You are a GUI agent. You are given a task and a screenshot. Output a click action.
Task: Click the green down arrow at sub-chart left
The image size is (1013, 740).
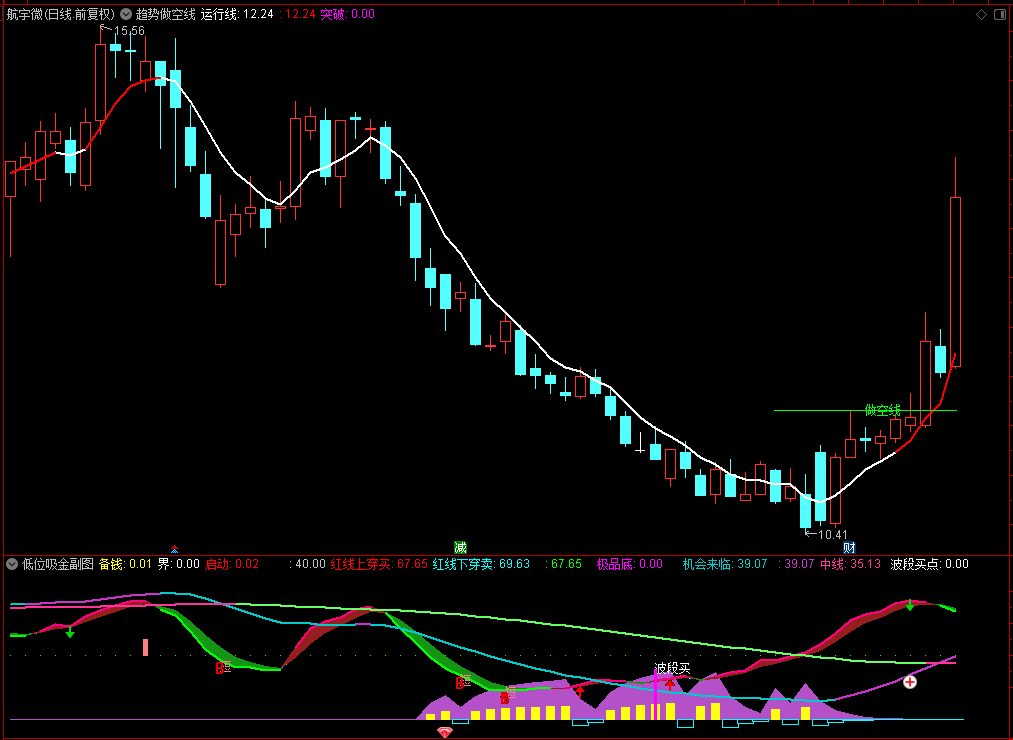[70, 632]
